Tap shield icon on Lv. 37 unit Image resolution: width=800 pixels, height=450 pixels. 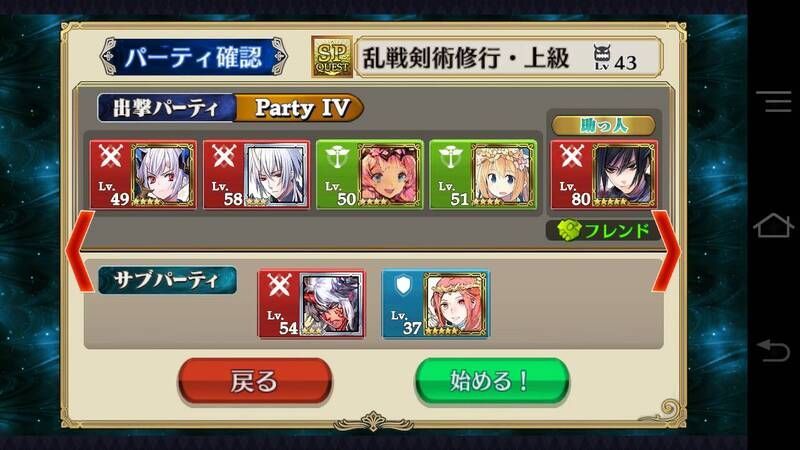click(x=403, y=285)
